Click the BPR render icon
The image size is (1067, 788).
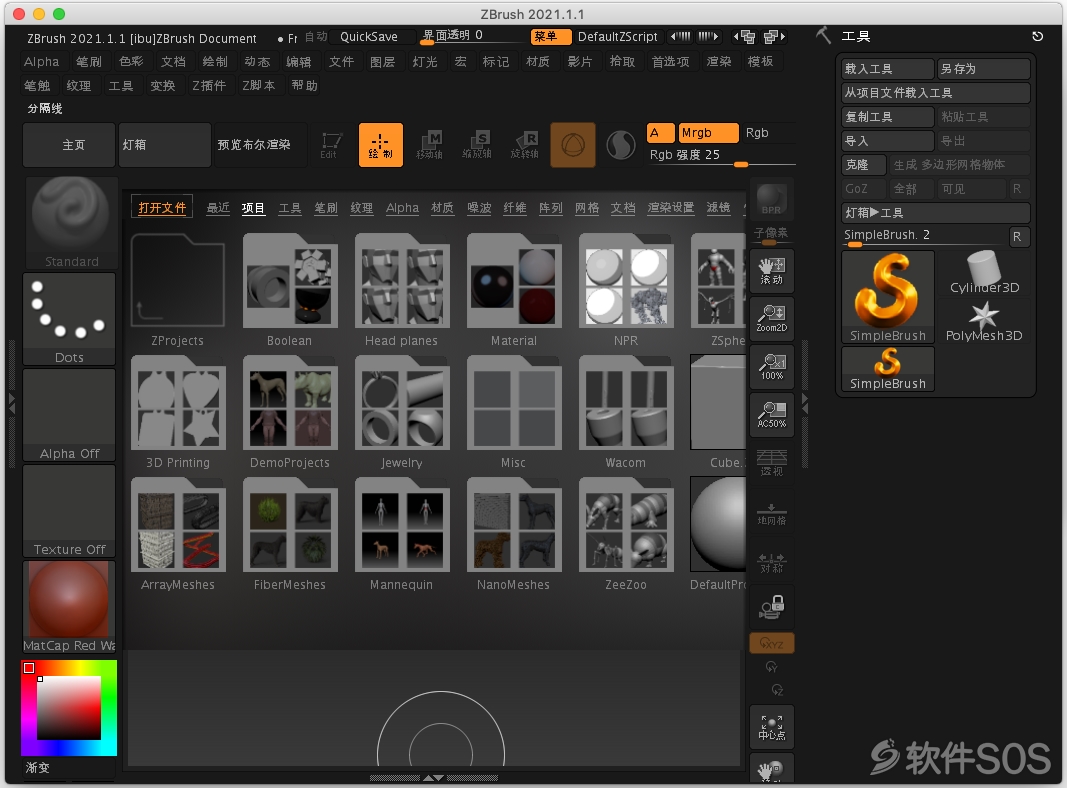click(x=772, y=199)
